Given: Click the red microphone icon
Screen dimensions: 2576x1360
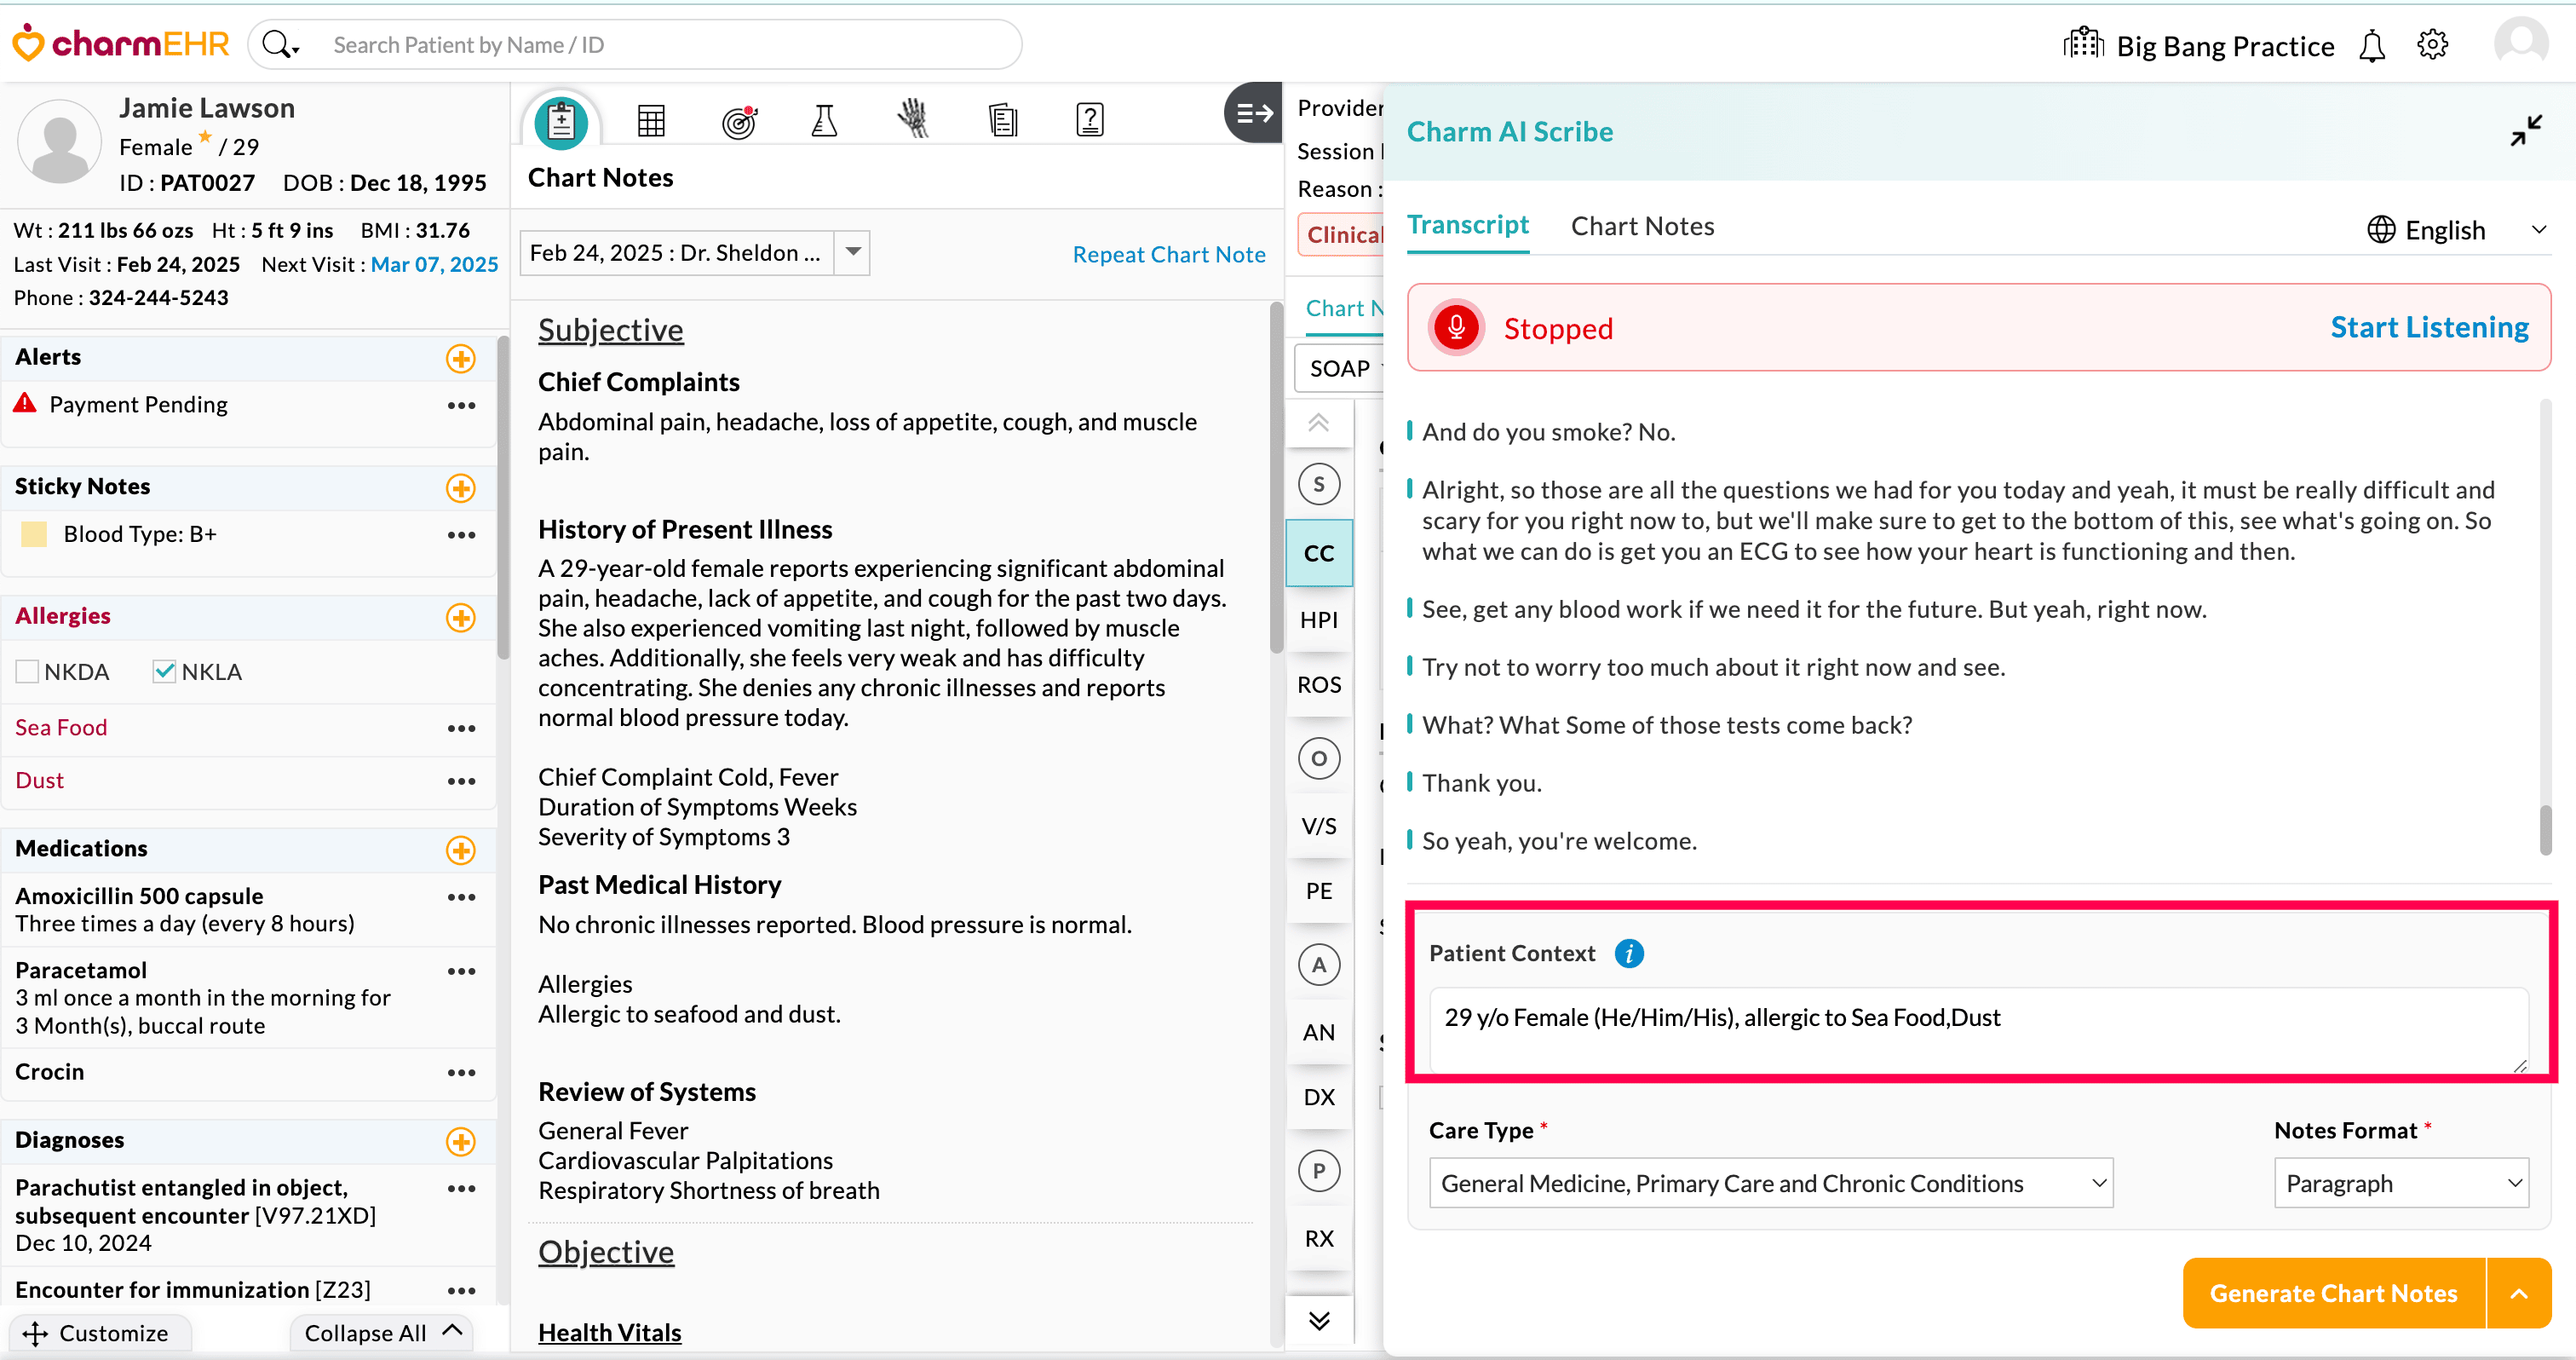Looking at the screenshot, I should coord(1456,328).
